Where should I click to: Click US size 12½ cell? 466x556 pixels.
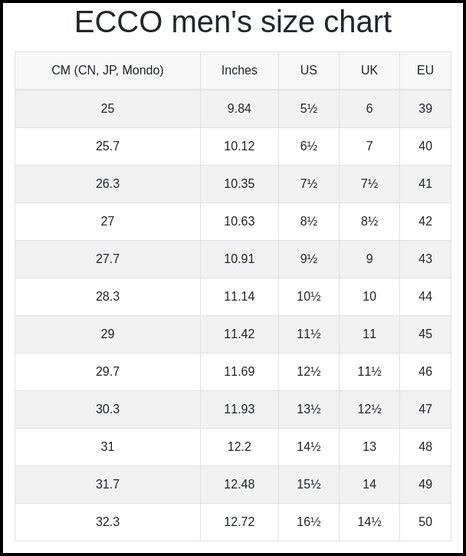coord(309,372)
